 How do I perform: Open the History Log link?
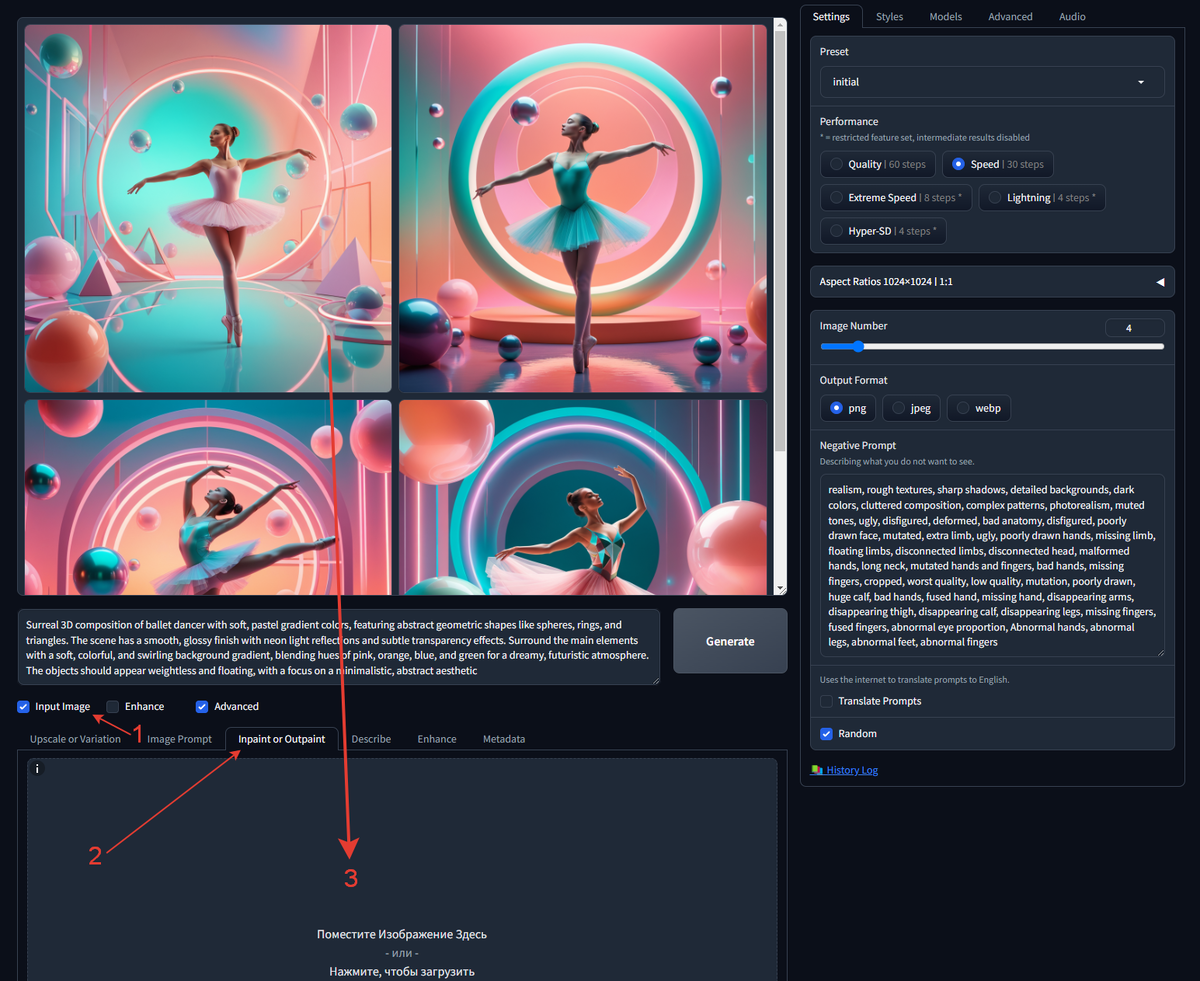pyautogui.click(x=852, y=770)
